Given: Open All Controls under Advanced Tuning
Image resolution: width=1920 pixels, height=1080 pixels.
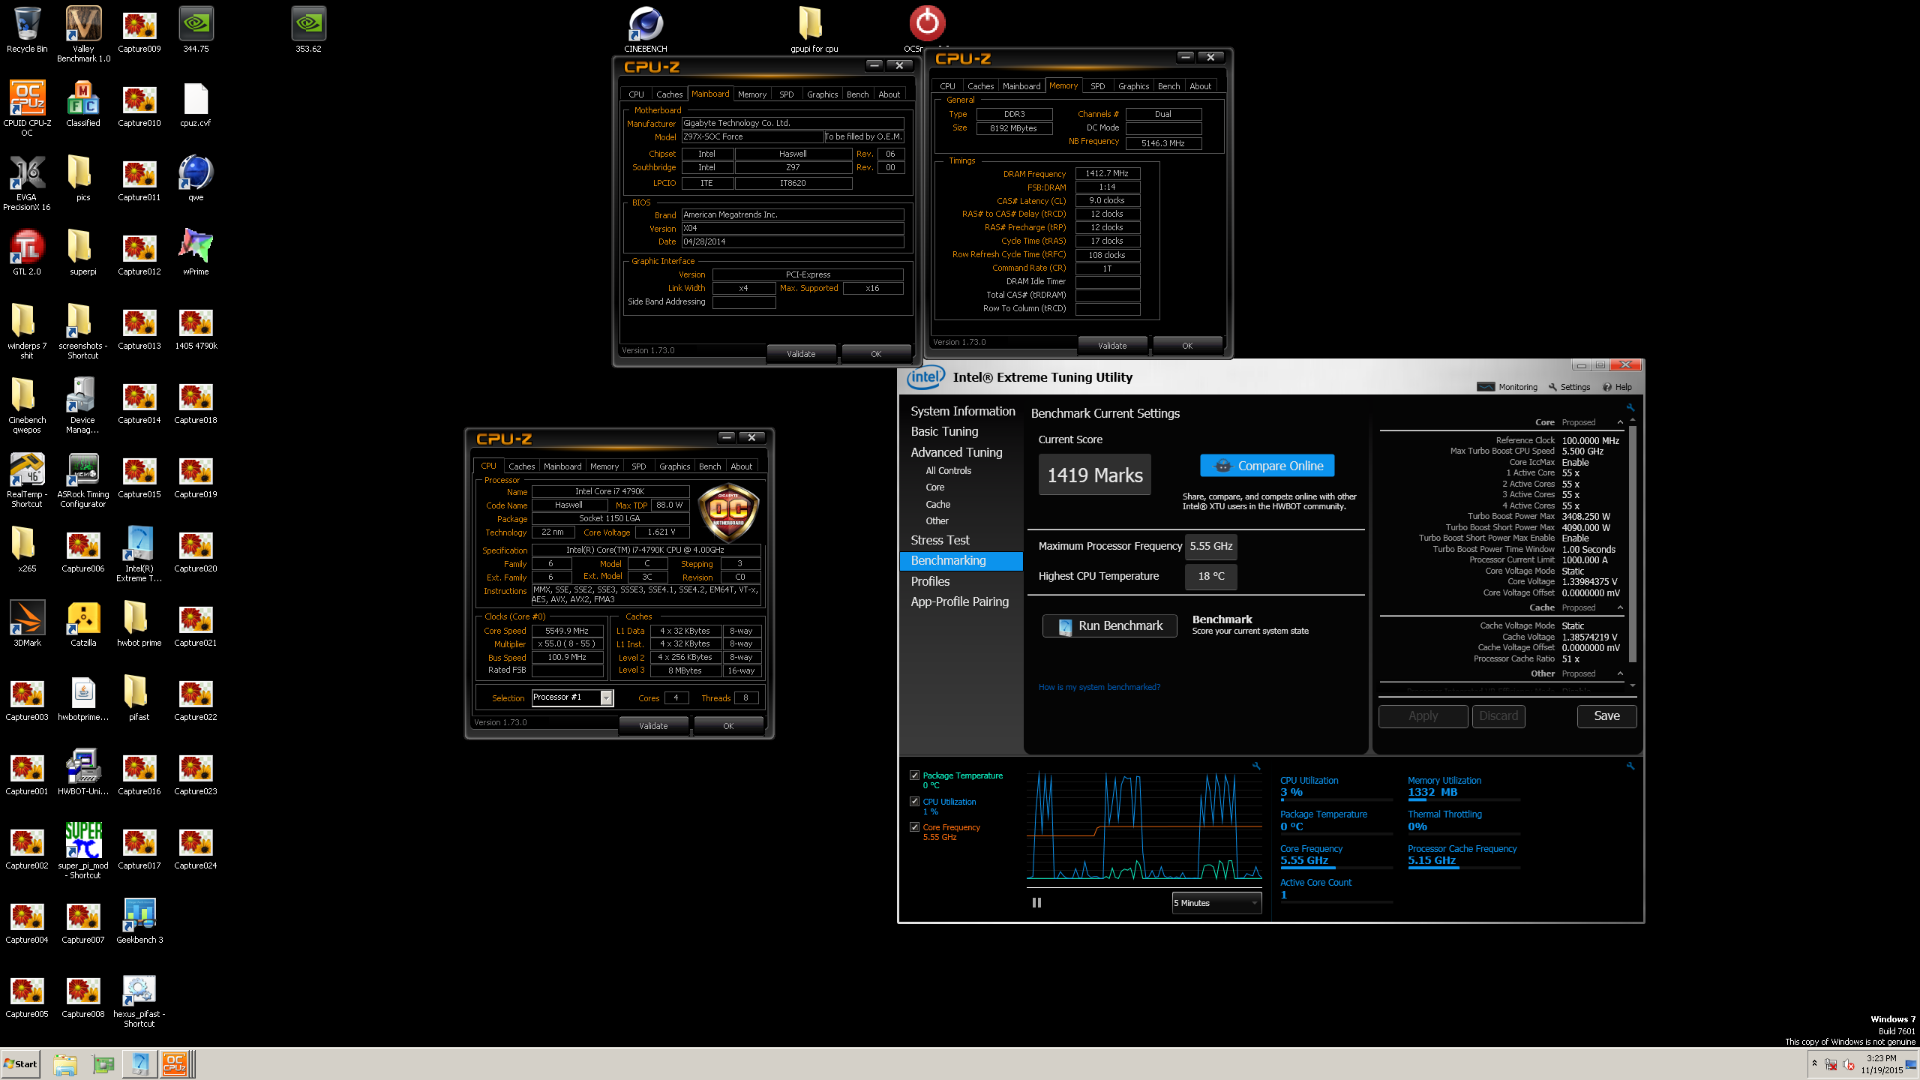Looking at the screenshot, I should pyautogui.click(x=948, y=470).
